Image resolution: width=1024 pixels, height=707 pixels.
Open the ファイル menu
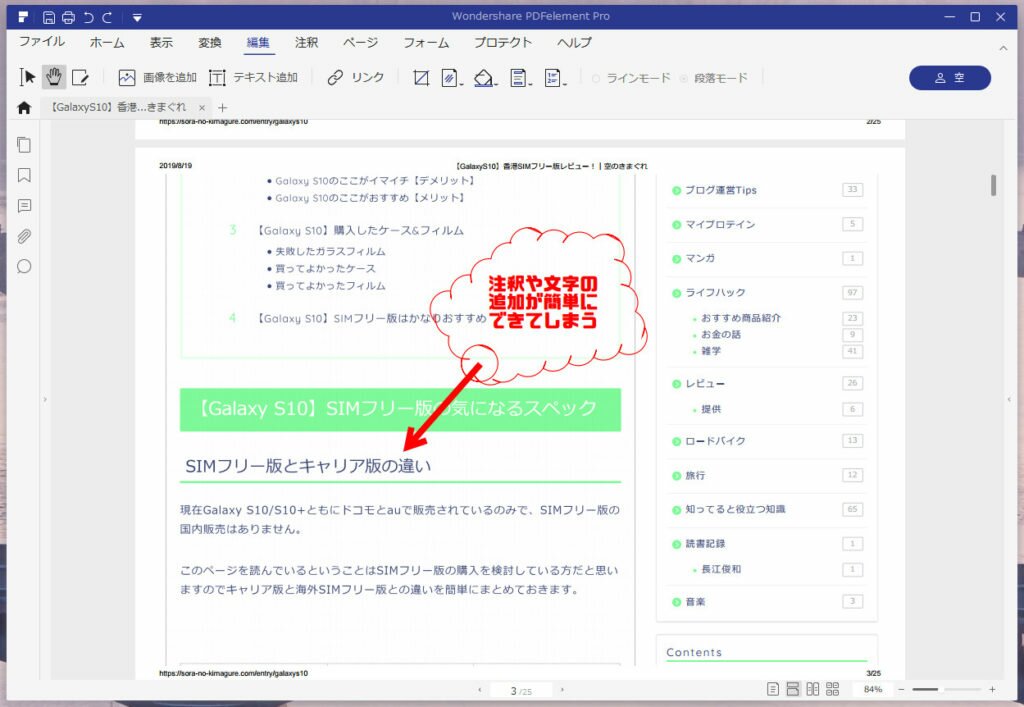42,42
